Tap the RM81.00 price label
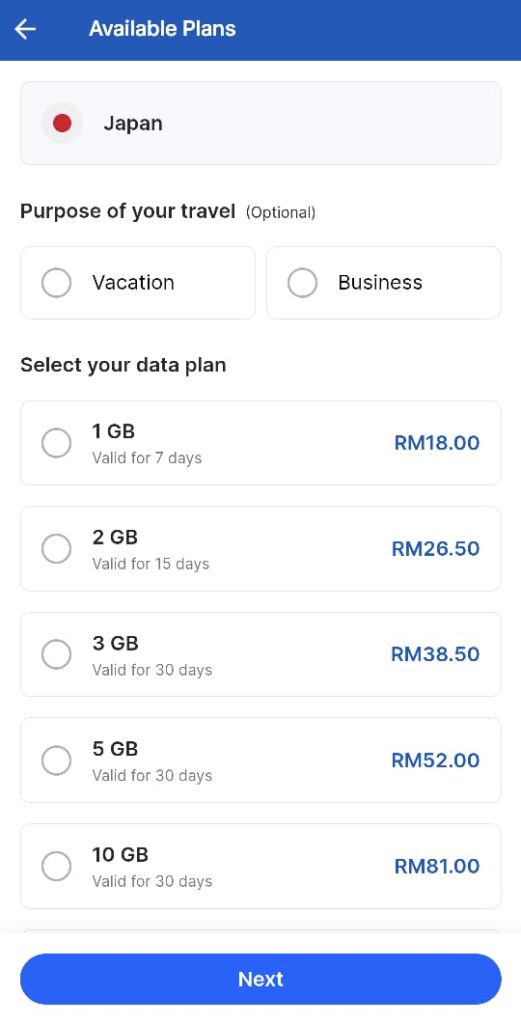The width and height of the screenshot is (521, 1024). coord(437,866)
